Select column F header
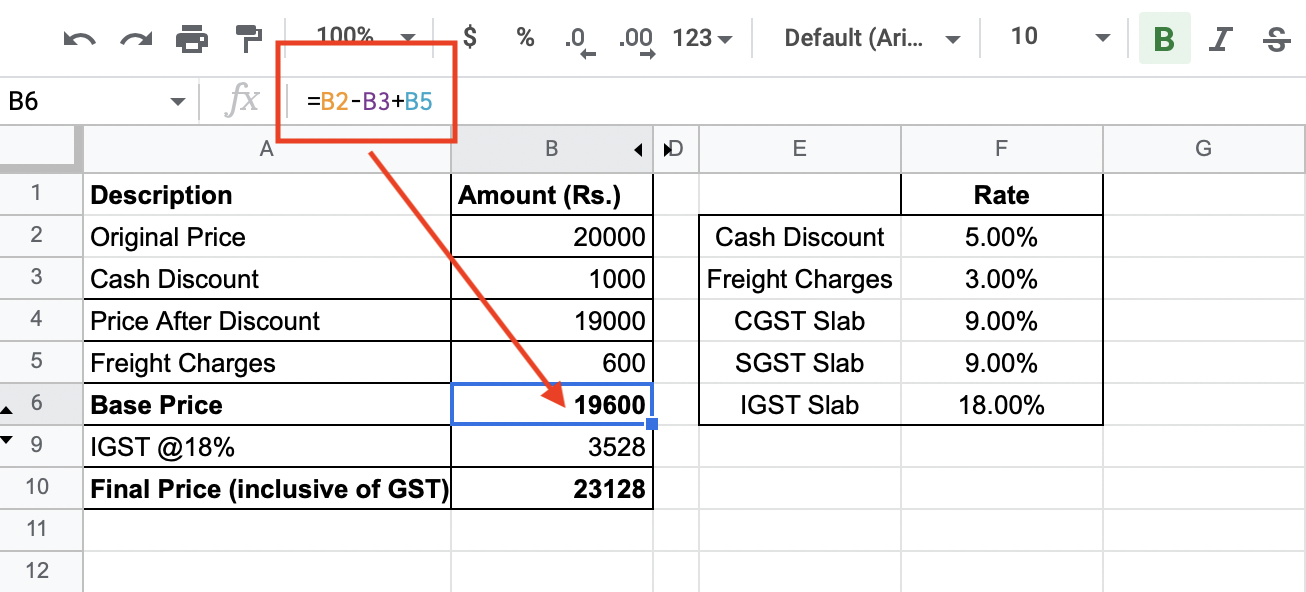This screenshot has width=1306, height=592. [1001, 148]
